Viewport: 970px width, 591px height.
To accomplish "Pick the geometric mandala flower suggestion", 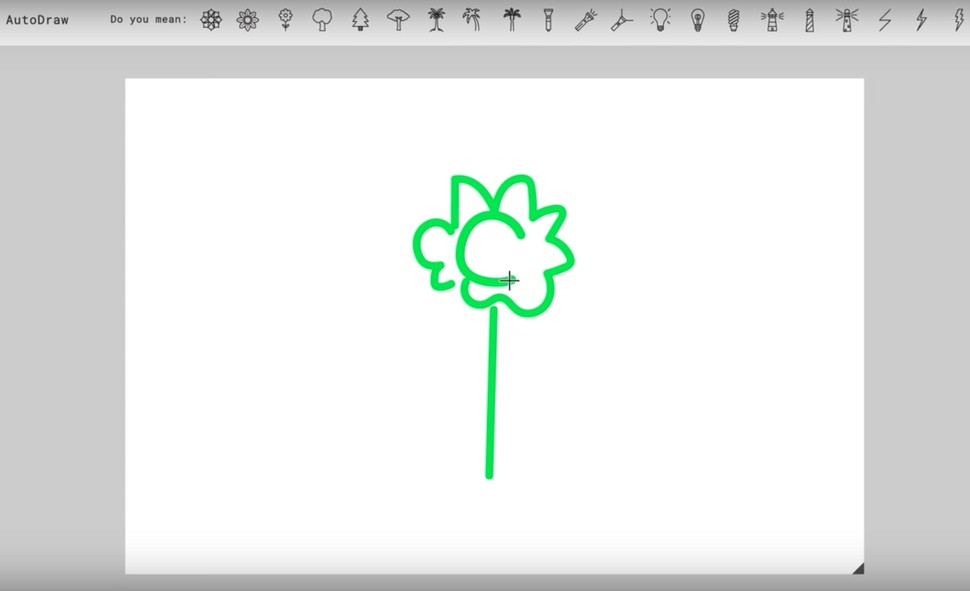I will [211, 20].
